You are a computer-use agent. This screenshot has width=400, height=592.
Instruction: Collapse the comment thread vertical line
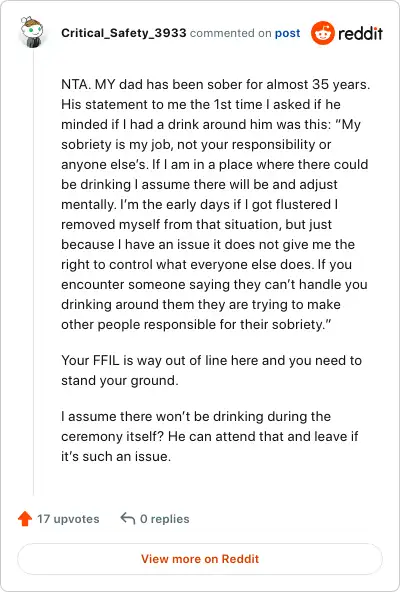[33, 272]
